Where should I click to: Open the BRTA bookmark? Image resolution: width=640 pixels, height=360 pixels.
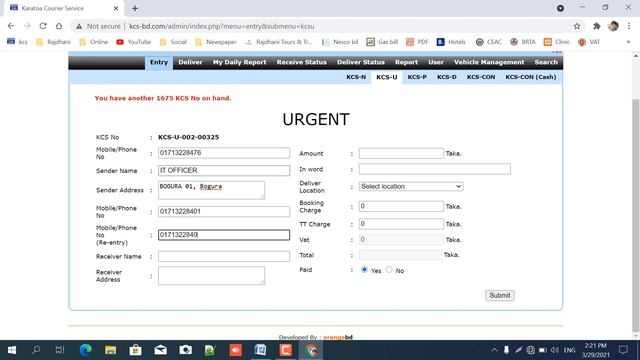click(523, 42)
